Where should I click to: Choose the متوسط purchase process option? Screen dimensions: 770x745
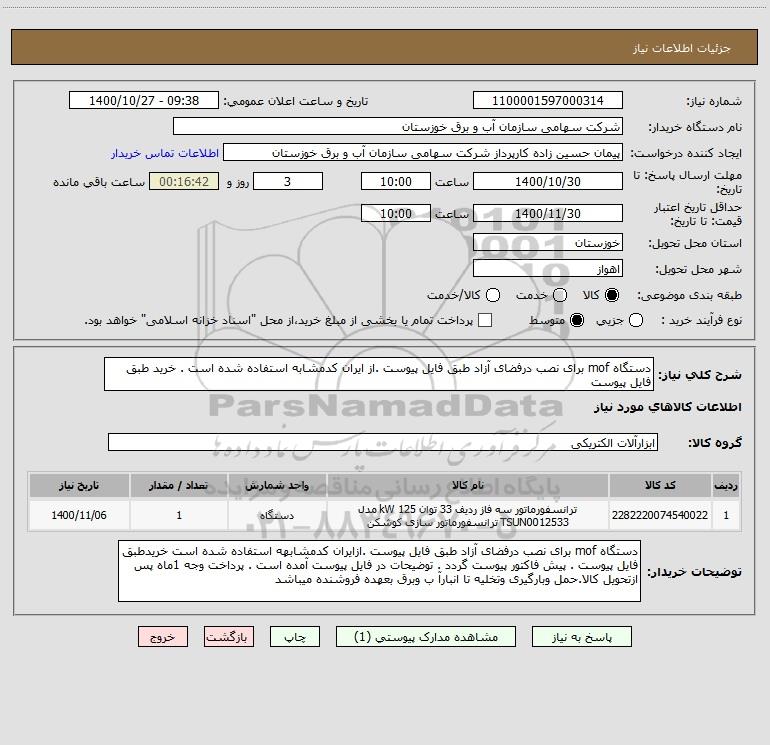pos(577,320)
